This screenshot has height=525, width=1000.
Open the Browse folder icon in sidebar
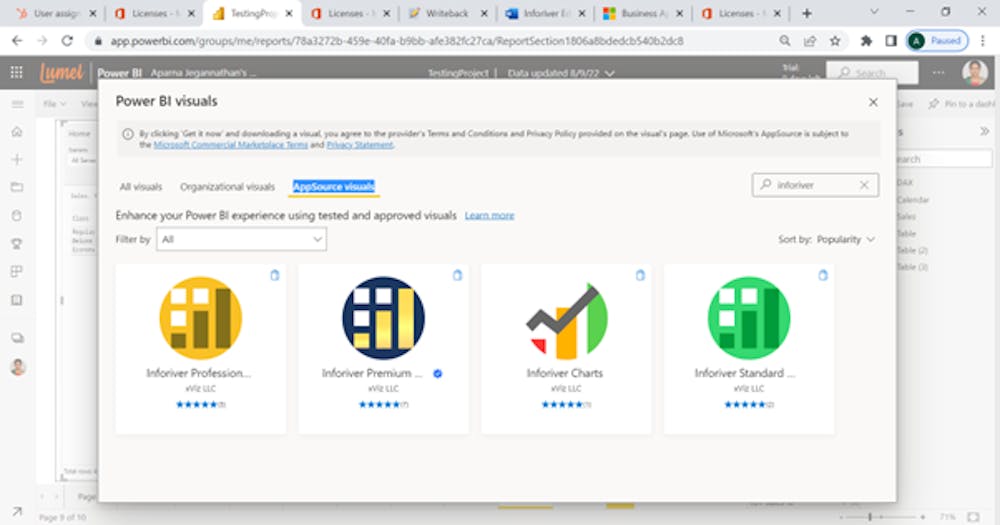17,187
